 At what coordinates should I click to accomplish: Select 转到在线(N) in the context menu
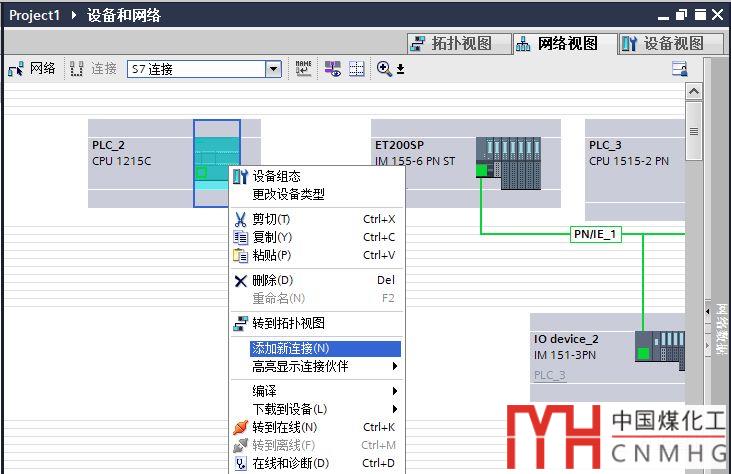coord(317,427)
